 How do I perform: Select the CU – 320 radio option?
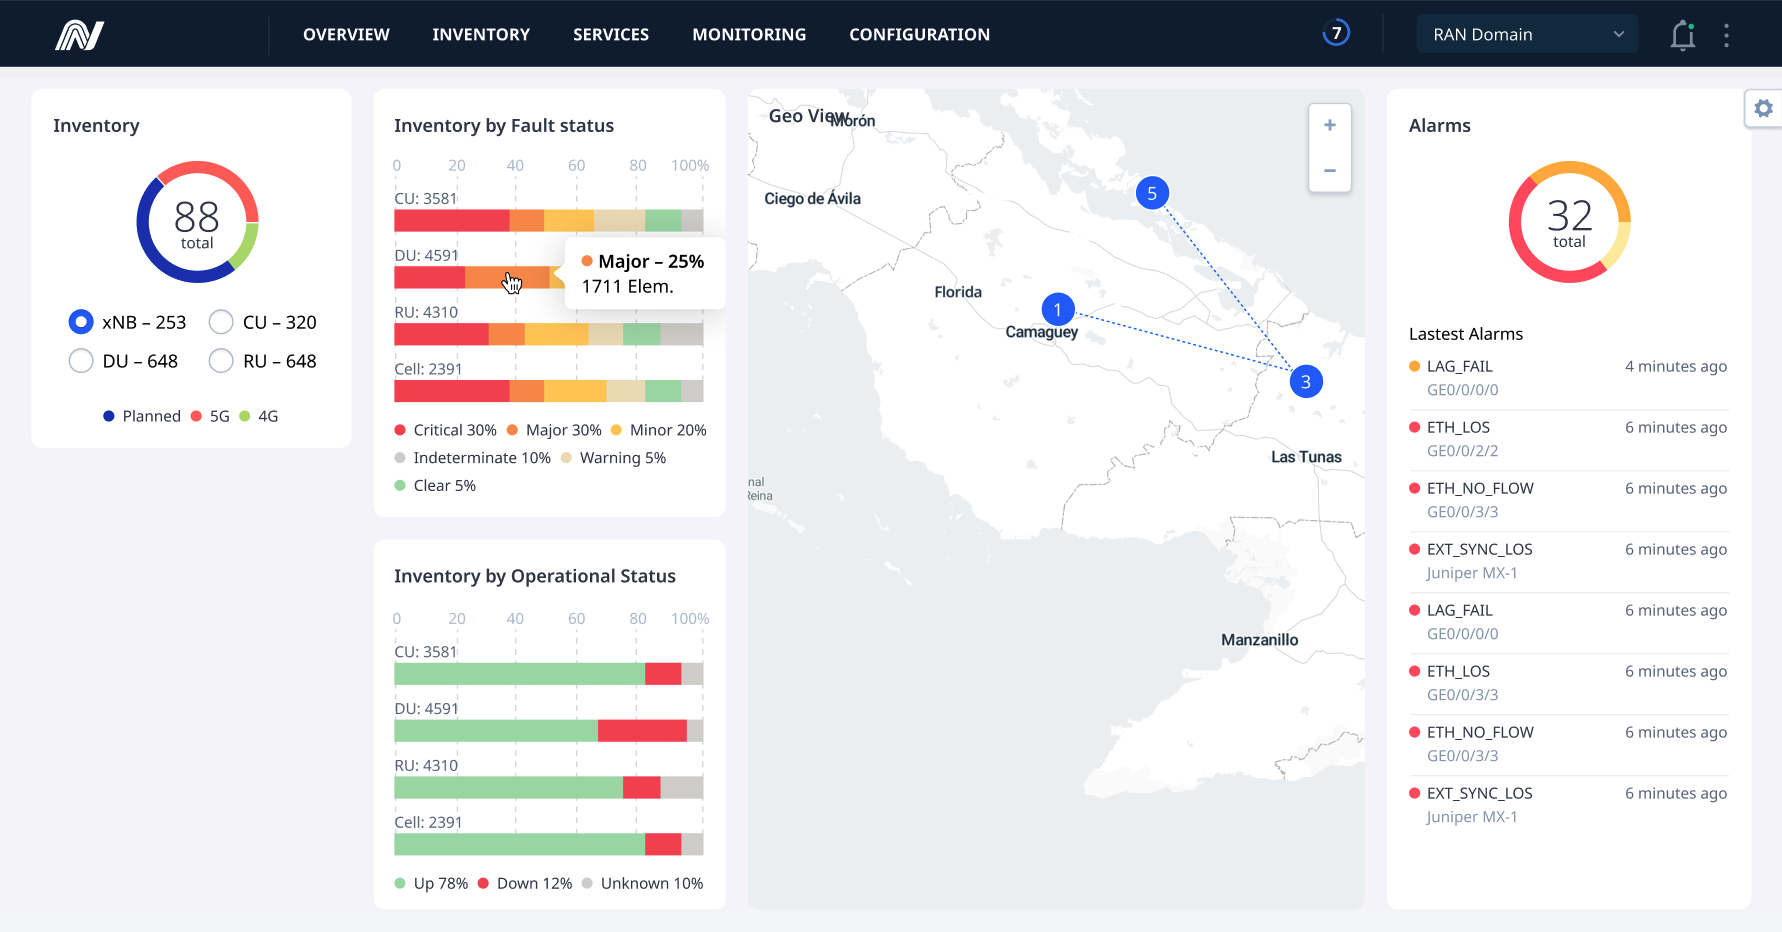click(x=221, y=322)
